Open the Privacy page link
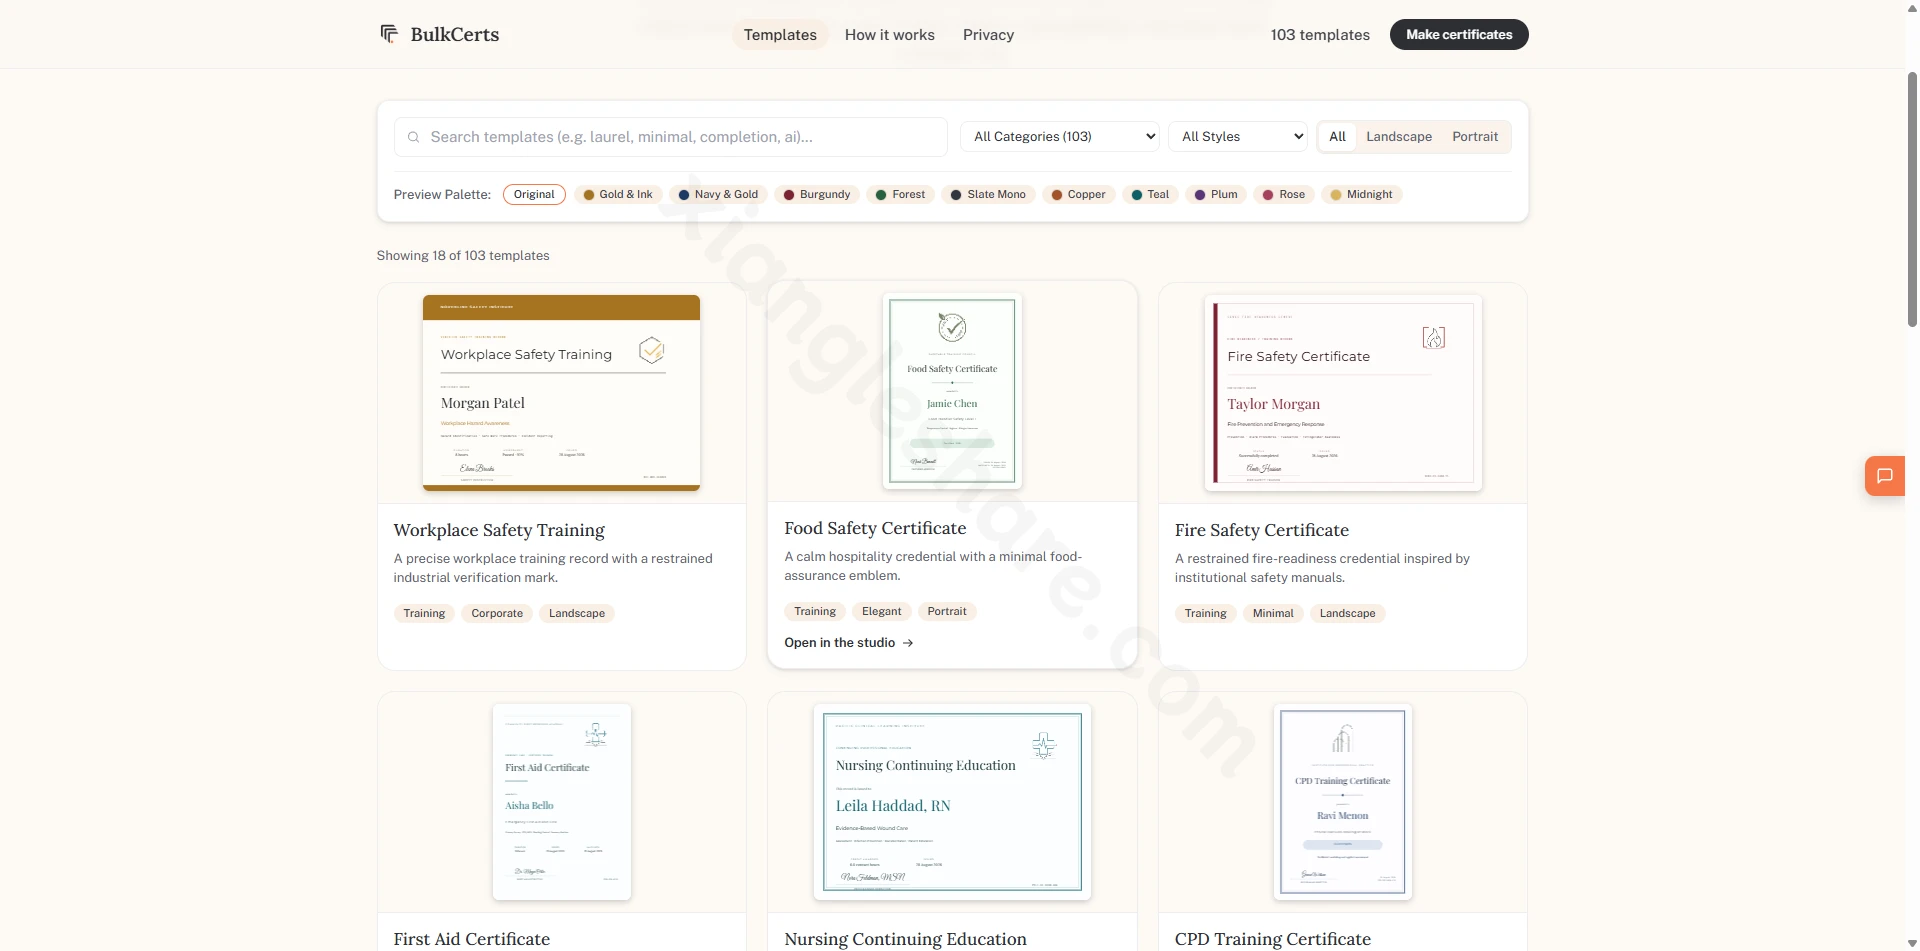Viewport: 1920px width, 951px height. point(988,35)
